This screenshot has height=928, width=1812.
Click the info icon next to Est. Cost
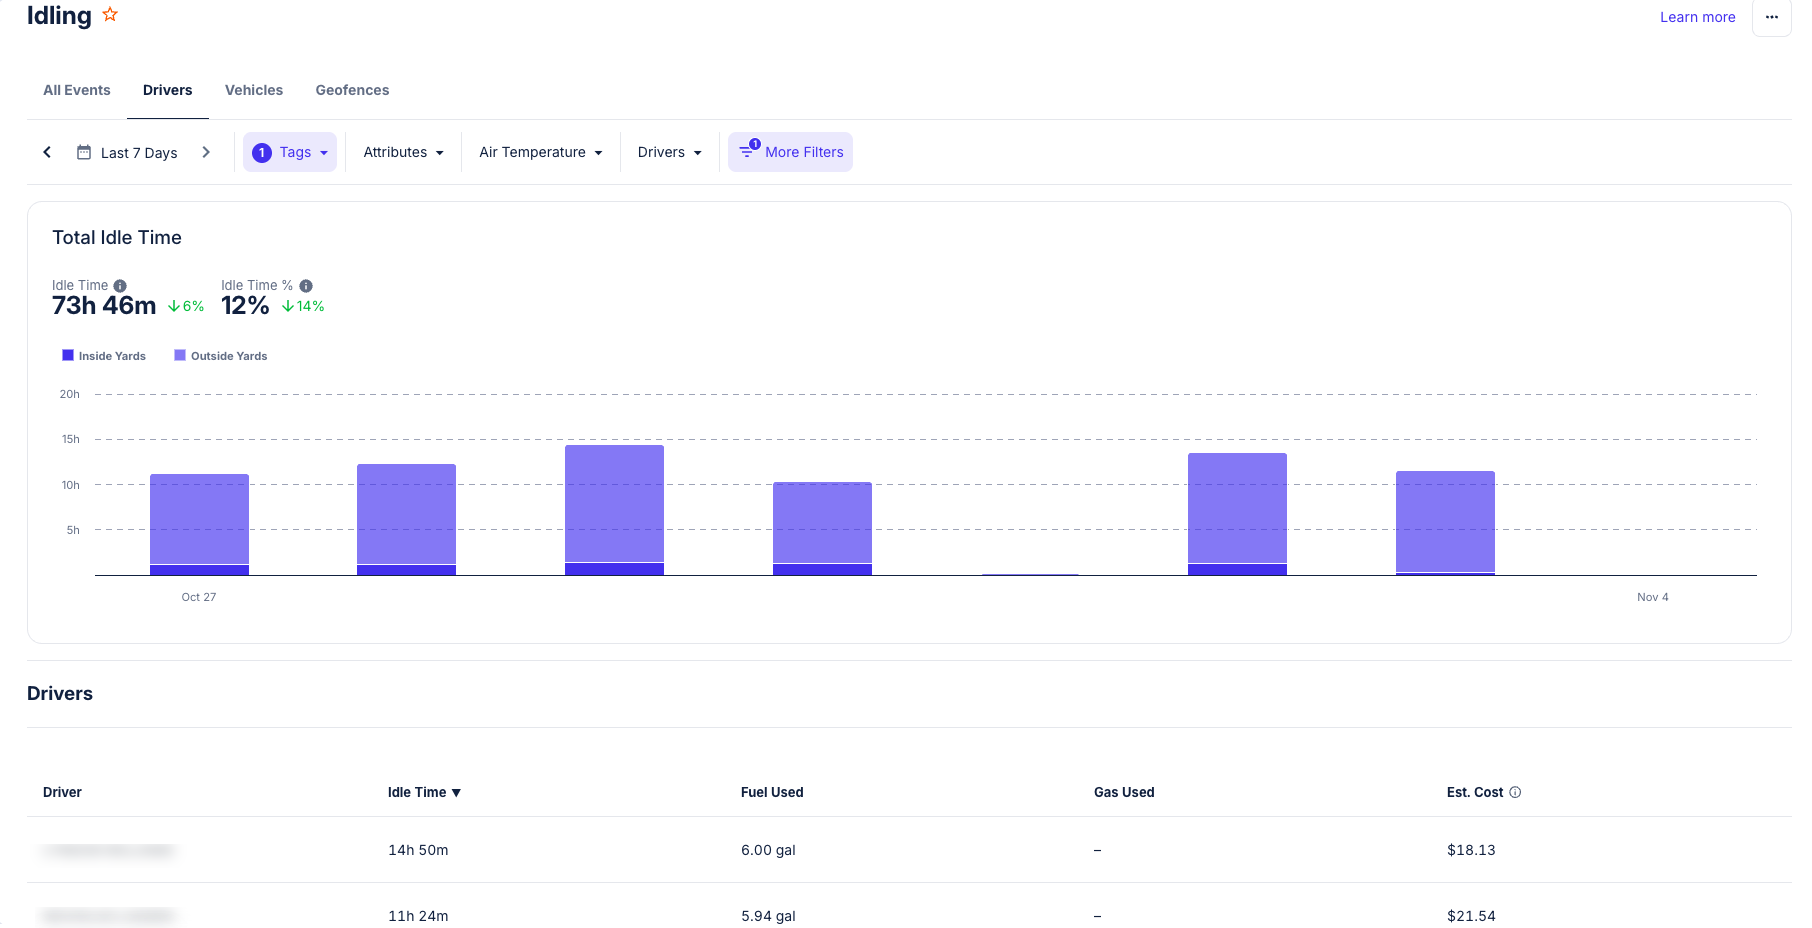tap(1516, 792)
